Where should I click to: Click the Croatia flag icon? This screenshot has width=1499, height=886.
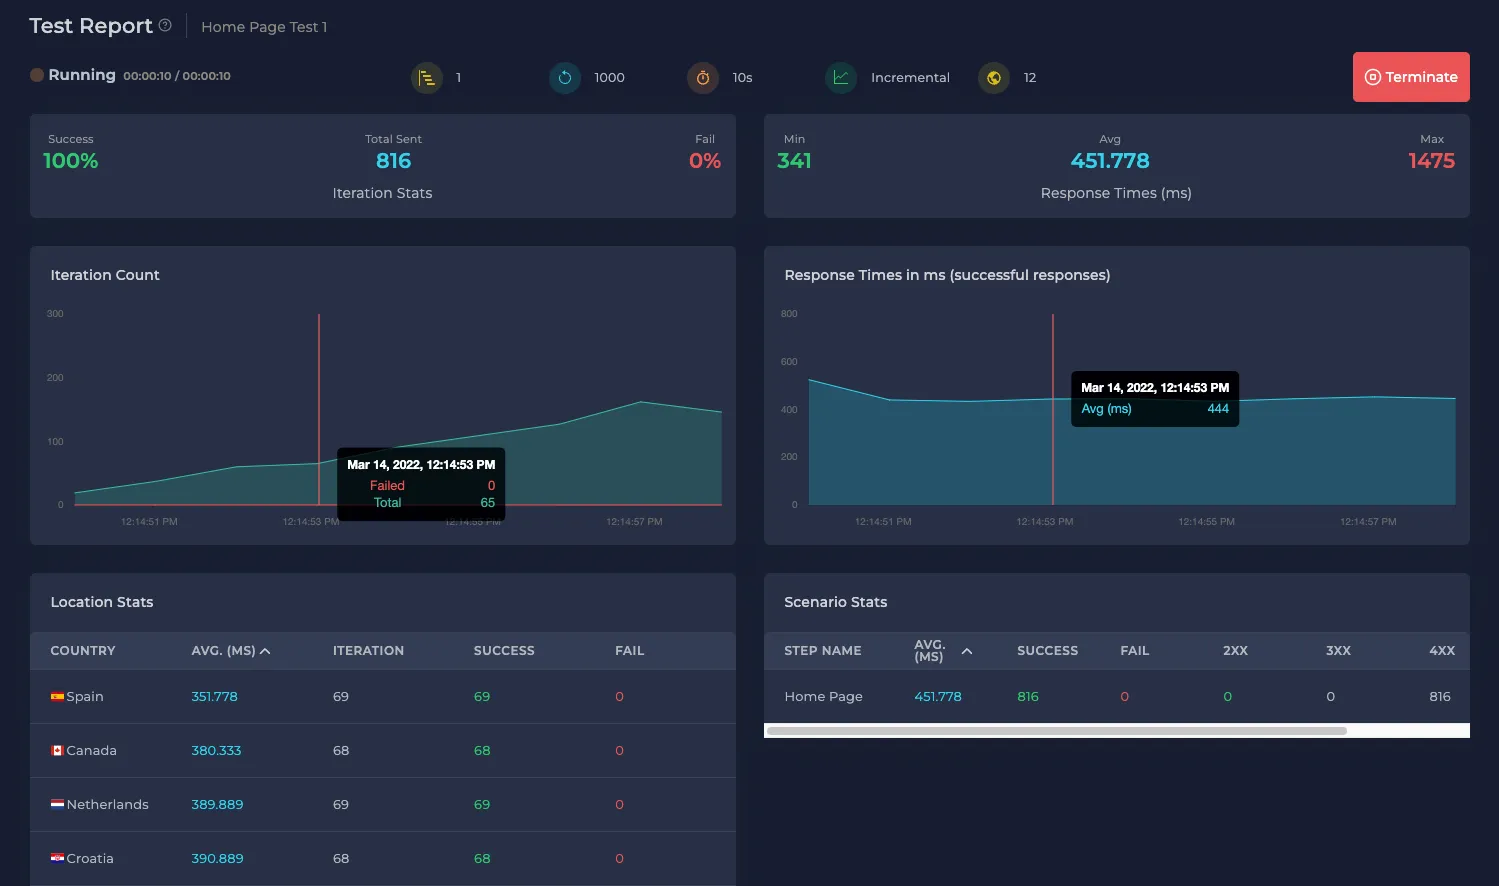[x=57, y=858]
